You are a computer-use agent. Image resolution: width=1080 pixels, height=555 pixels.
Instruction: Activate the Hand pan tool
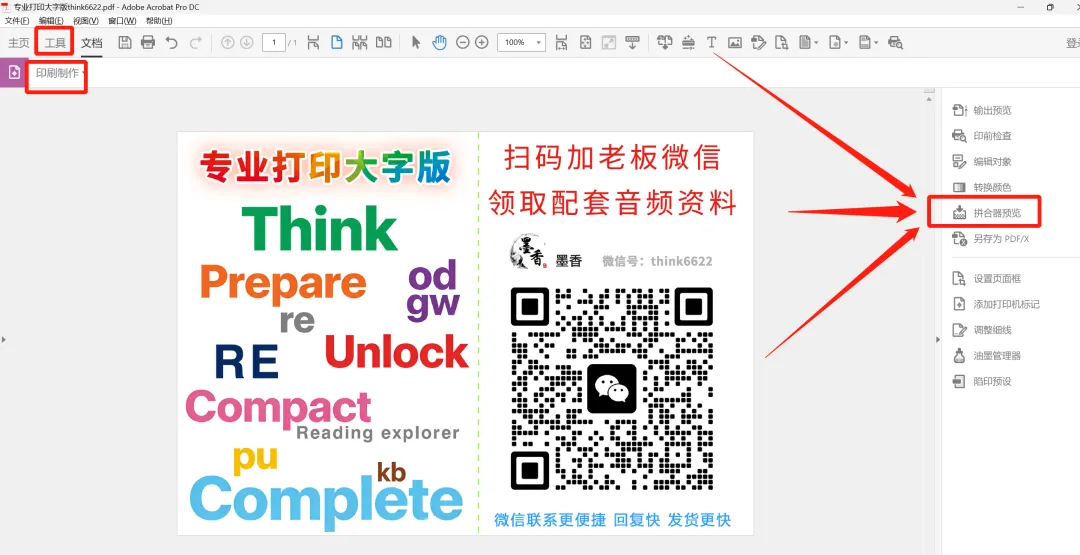[439, 43]
